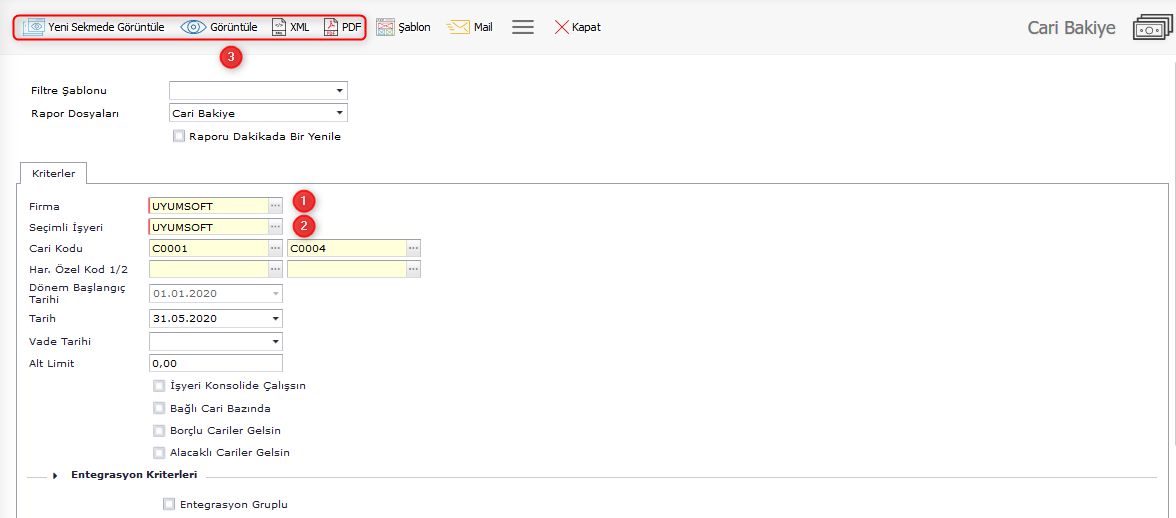The height and width of the screenshot is (518, 1176).
Task: Select the Kriterler tab
Action: tap(54, 173)
